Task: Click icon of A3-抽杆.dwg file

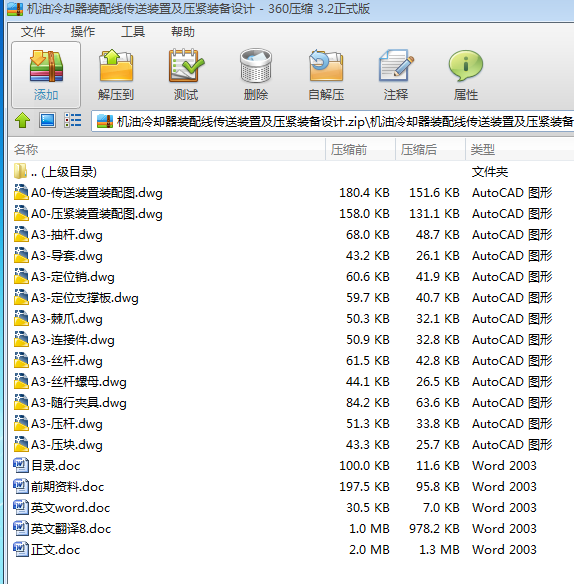Action: [x=21, y=235]
